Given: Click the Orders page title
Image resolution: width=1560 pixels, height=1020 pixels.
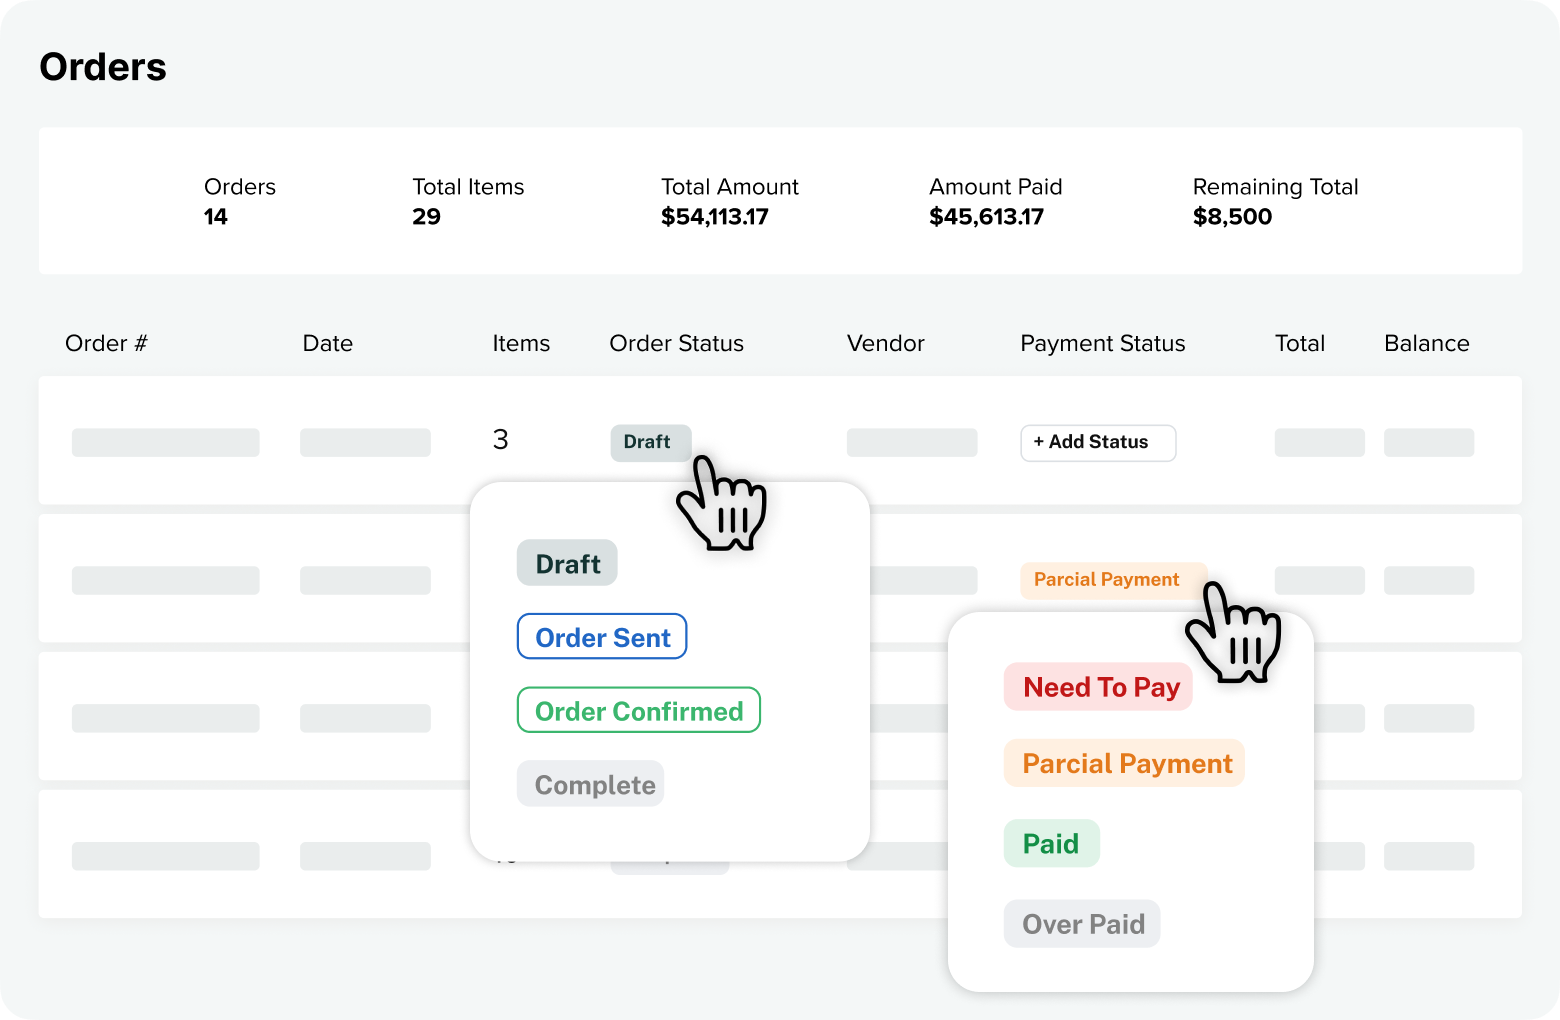Looking at the screenshot, I should (102, 66).
